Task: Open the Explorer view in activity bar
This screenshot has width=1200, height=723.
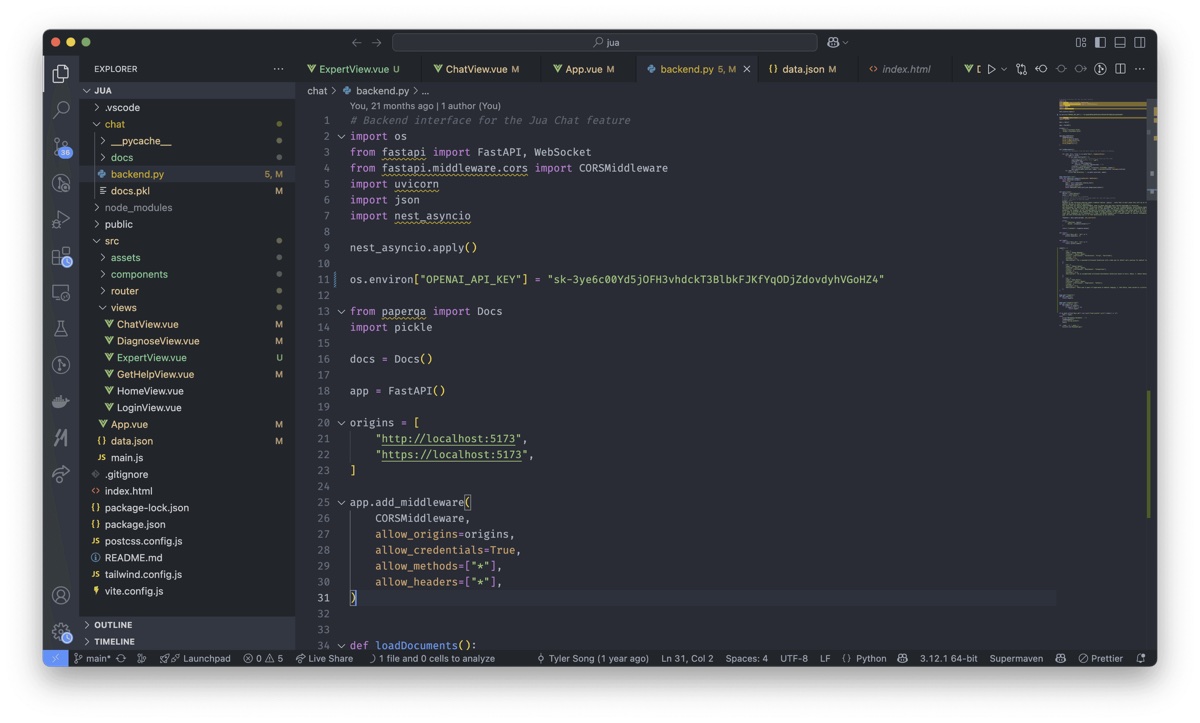Action: coord(61,73)
